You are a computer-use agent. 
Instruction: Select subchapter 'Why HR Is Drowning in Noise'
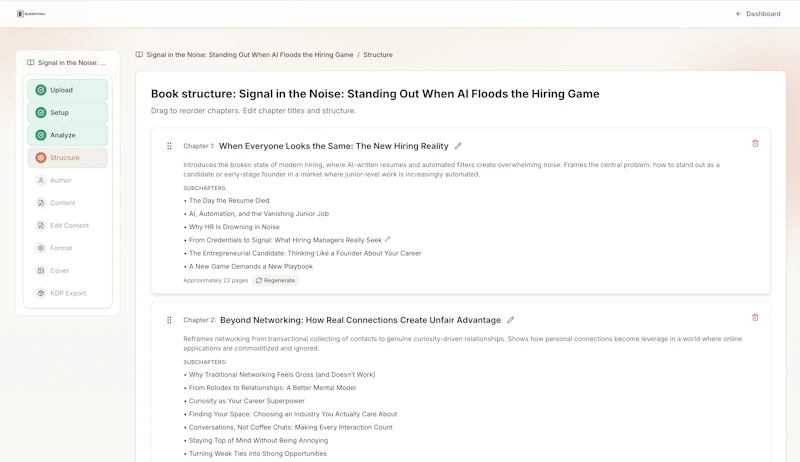[x=234, y=227]
